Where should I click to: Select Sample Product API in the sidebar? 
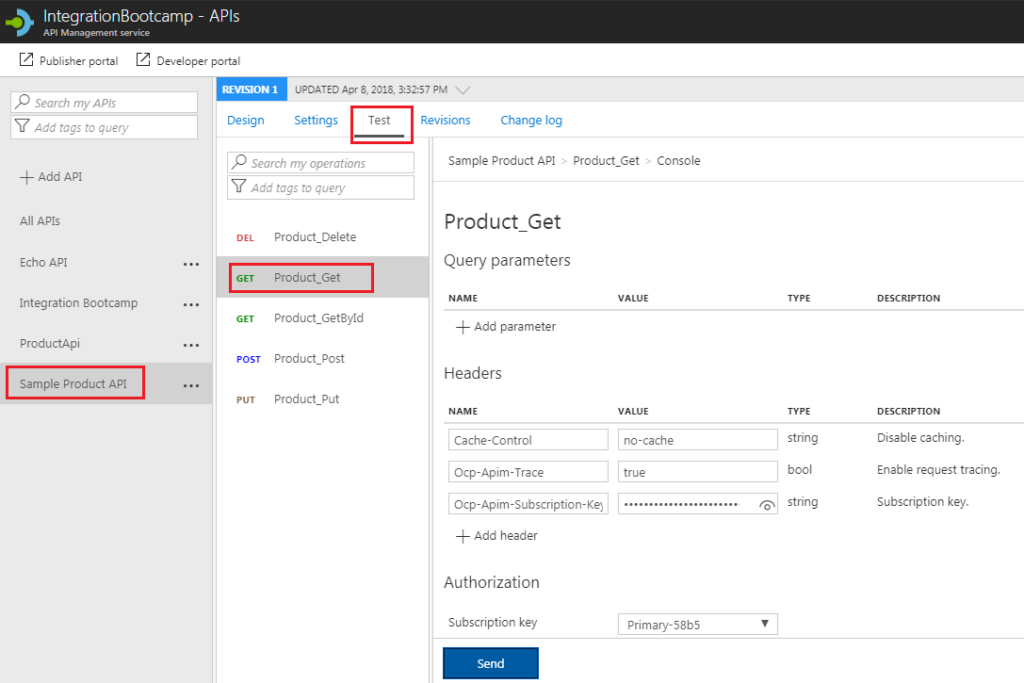(73, 384)
